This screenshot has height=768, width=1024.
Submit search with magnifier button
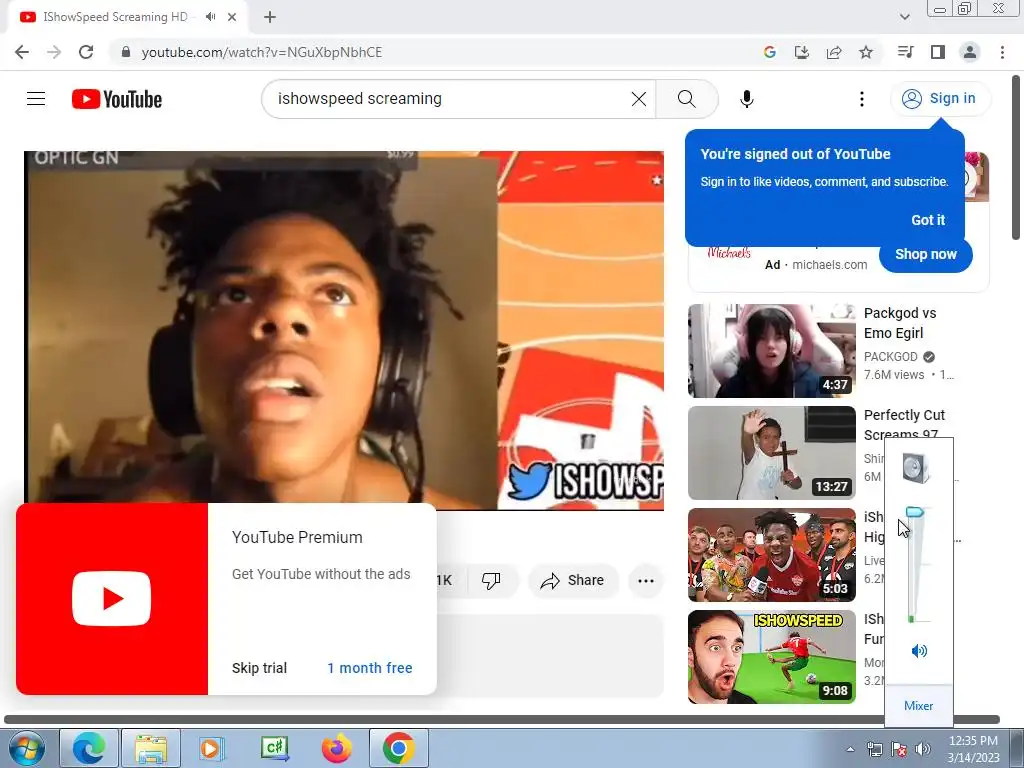686,99
